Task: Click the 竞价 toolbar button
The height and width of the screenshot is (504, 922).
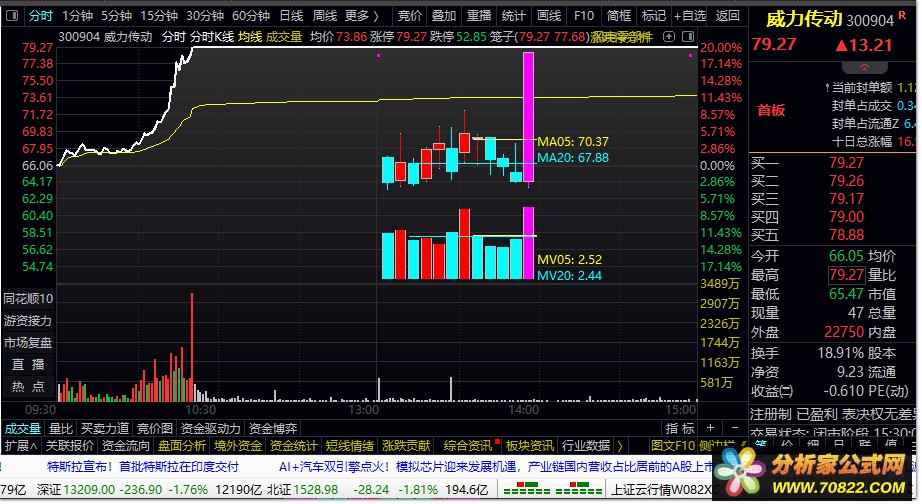Action: pos(410,16)
